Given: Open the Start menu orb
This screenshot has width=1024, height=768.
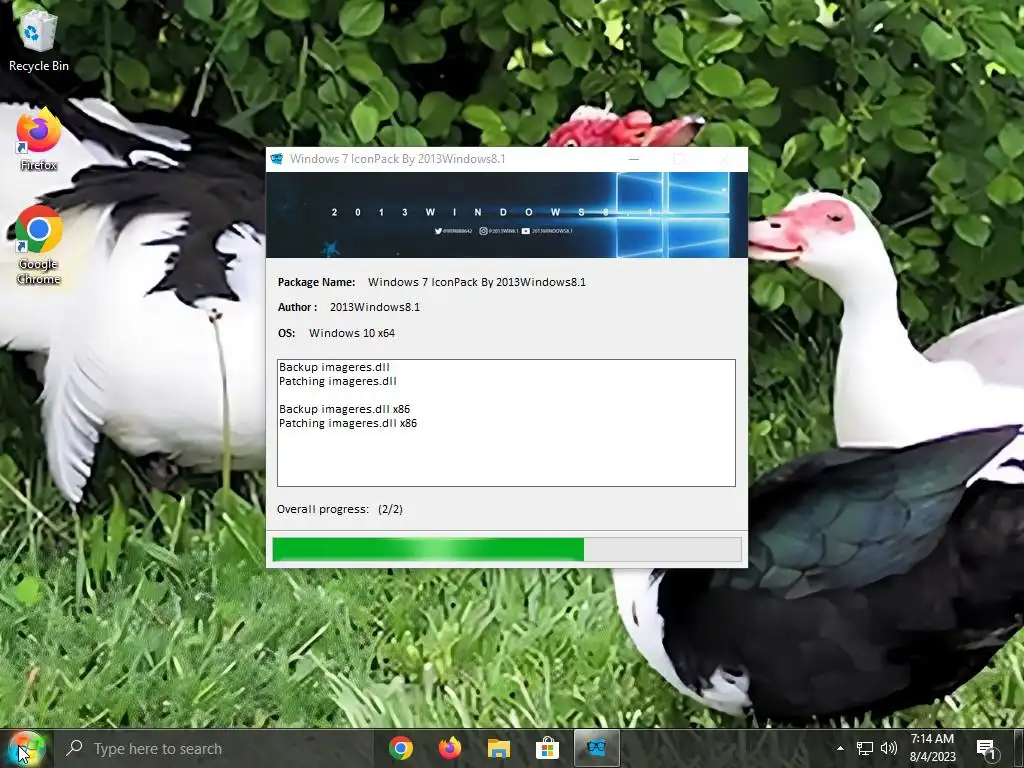Looking at the screenshot, I should tap(25, 748).
